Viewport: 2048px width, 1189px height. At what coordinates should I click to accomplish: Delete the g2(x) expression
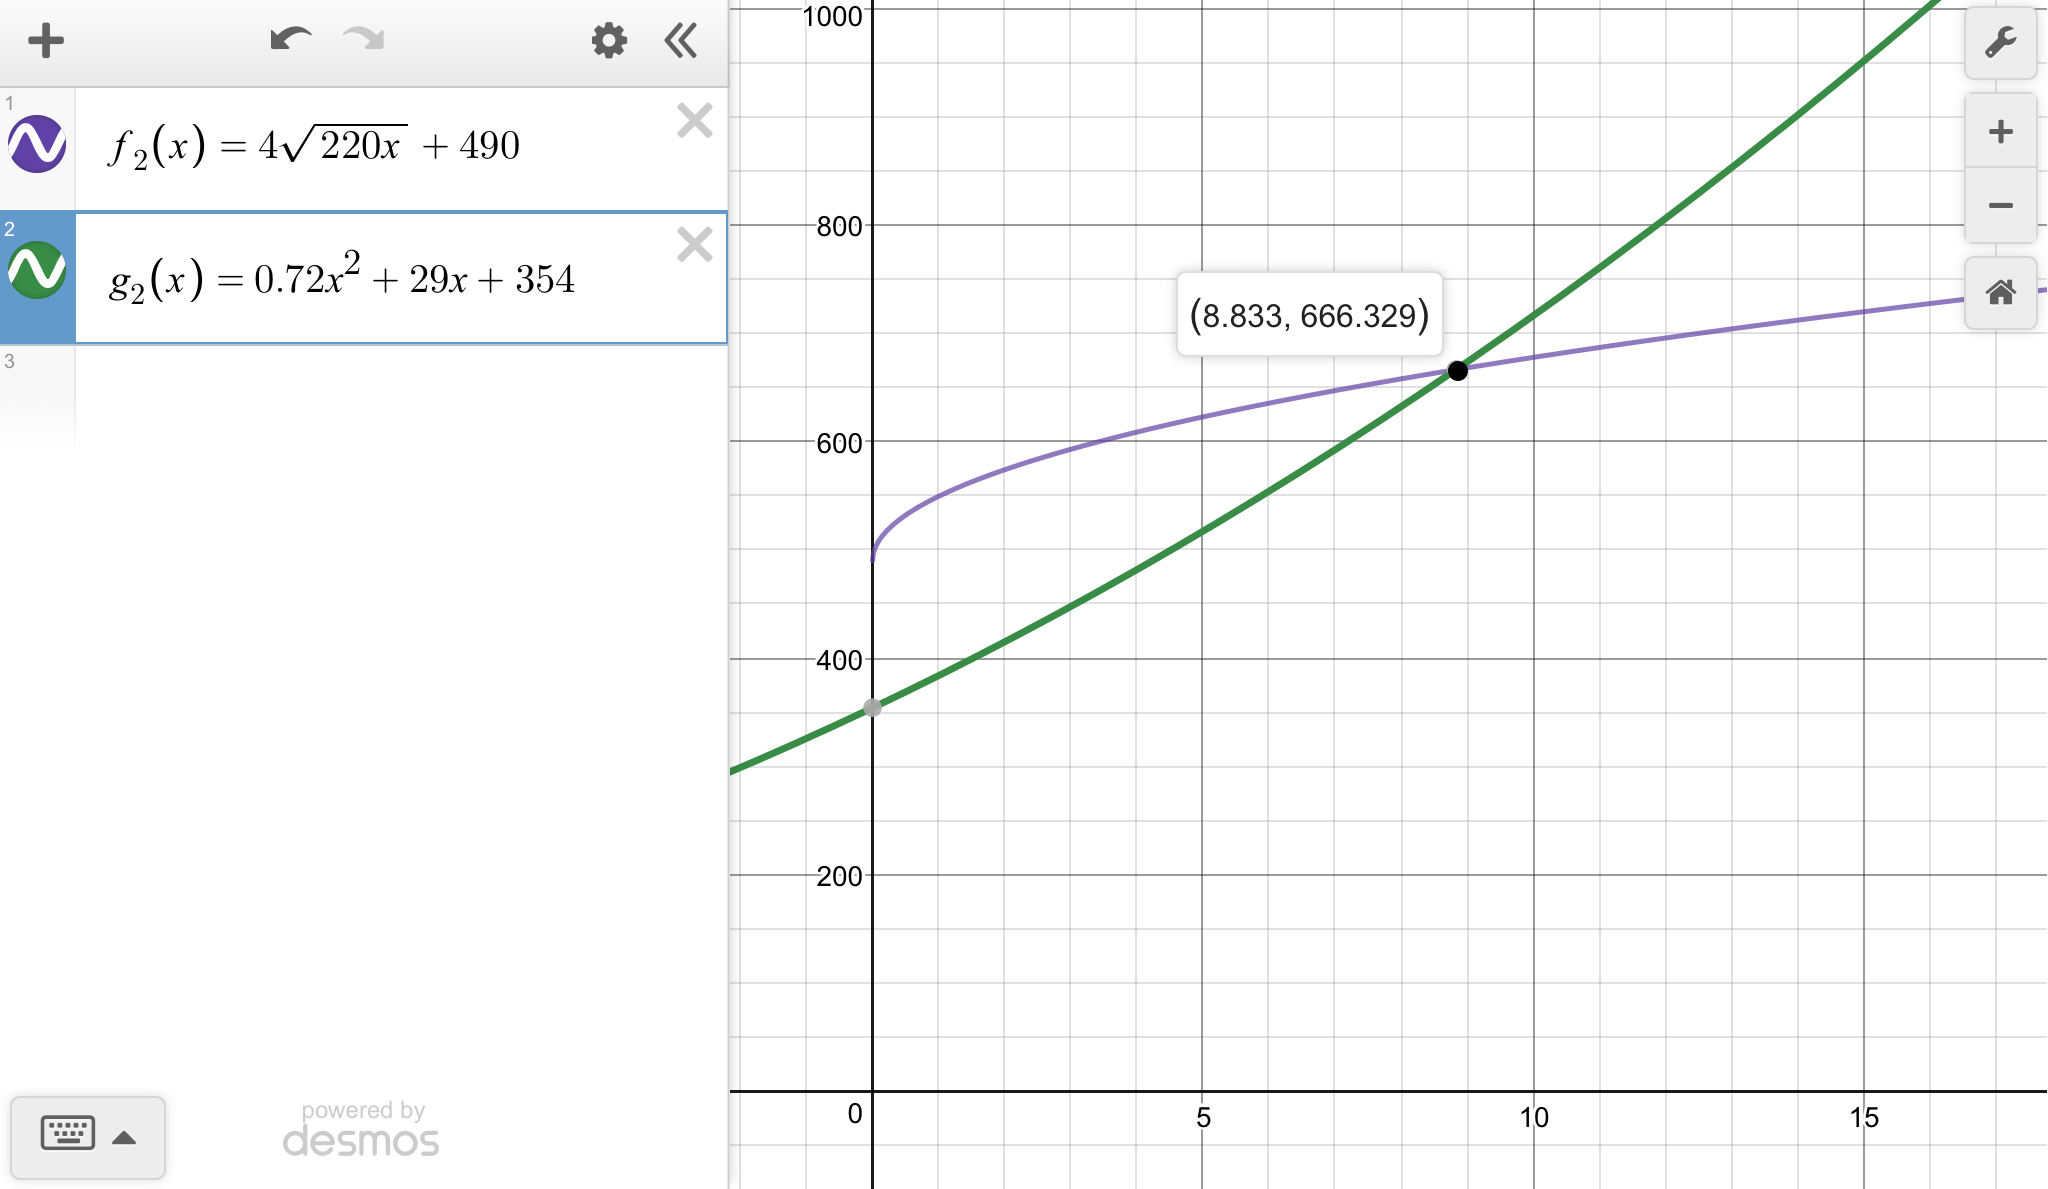point(694,245)
